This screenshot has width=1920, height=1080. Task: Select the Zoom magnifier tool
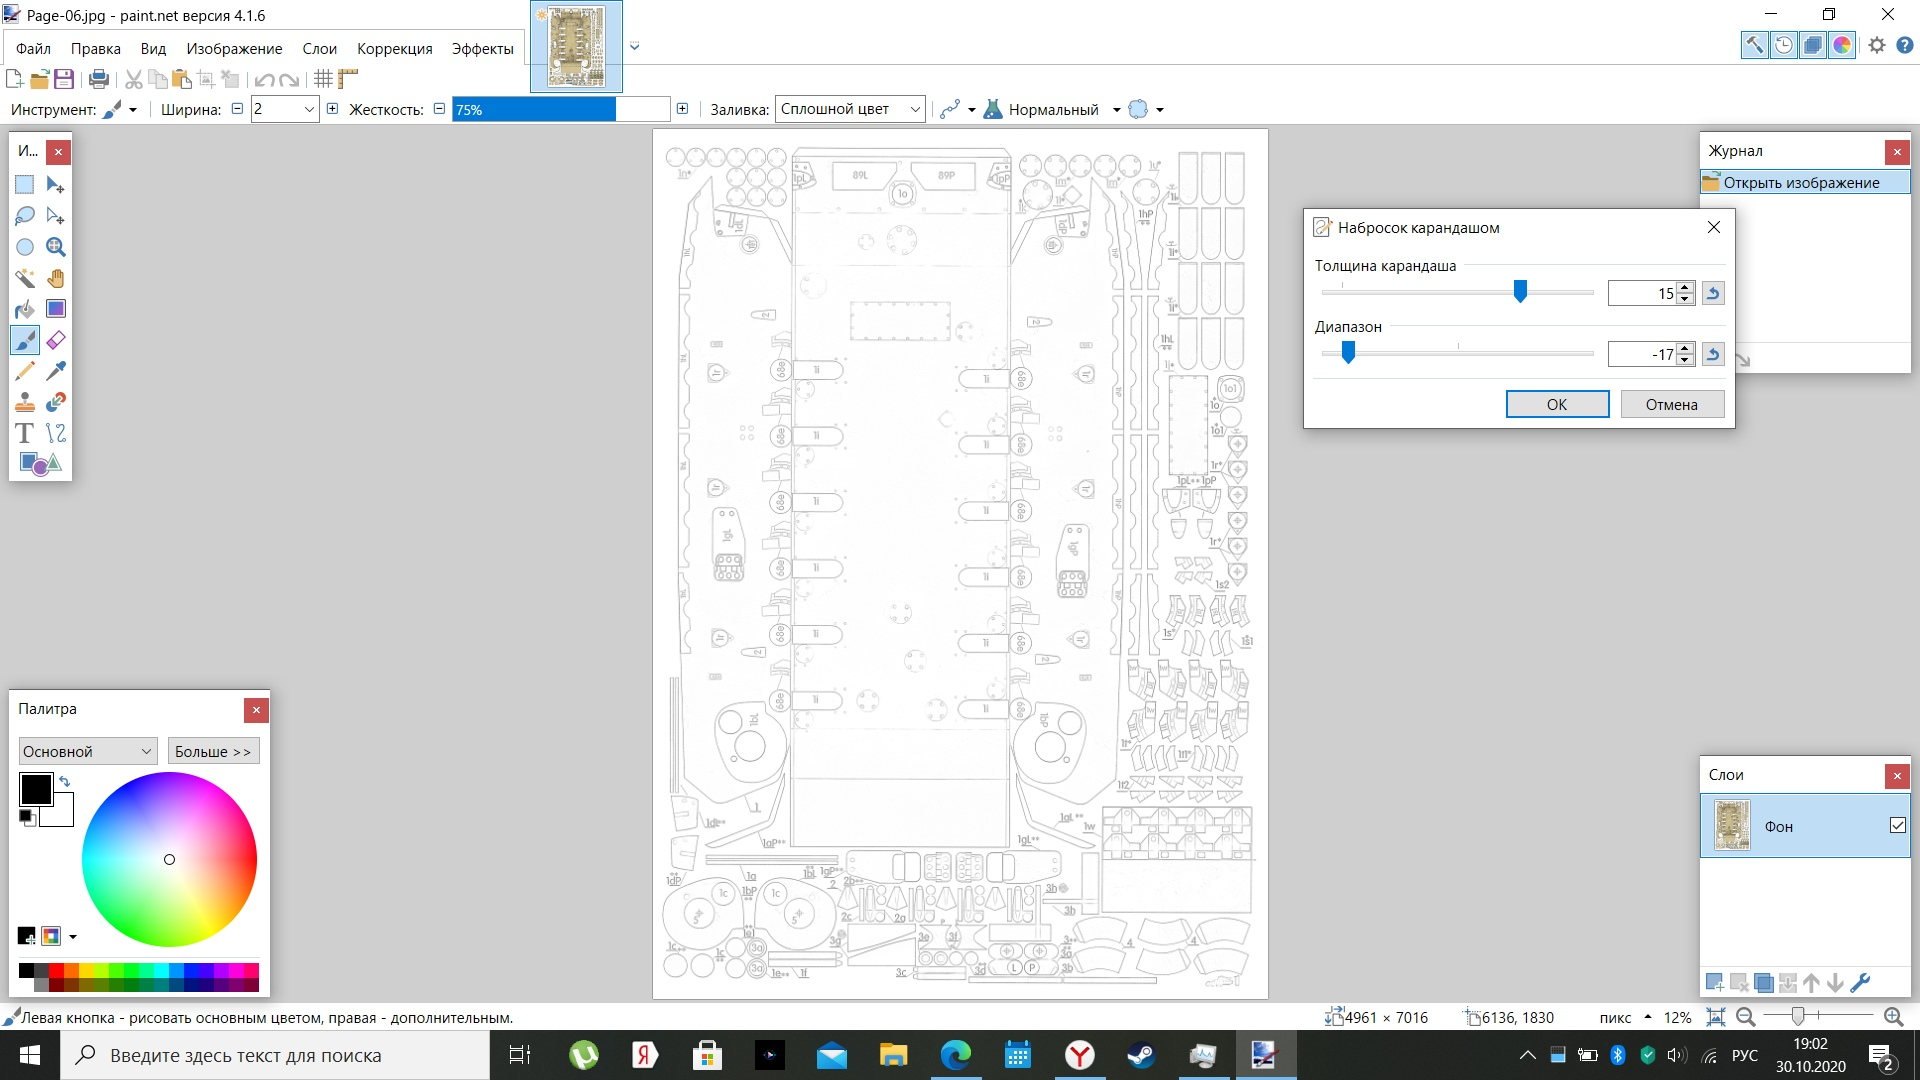pyautogui.click(x=56, y=247)
